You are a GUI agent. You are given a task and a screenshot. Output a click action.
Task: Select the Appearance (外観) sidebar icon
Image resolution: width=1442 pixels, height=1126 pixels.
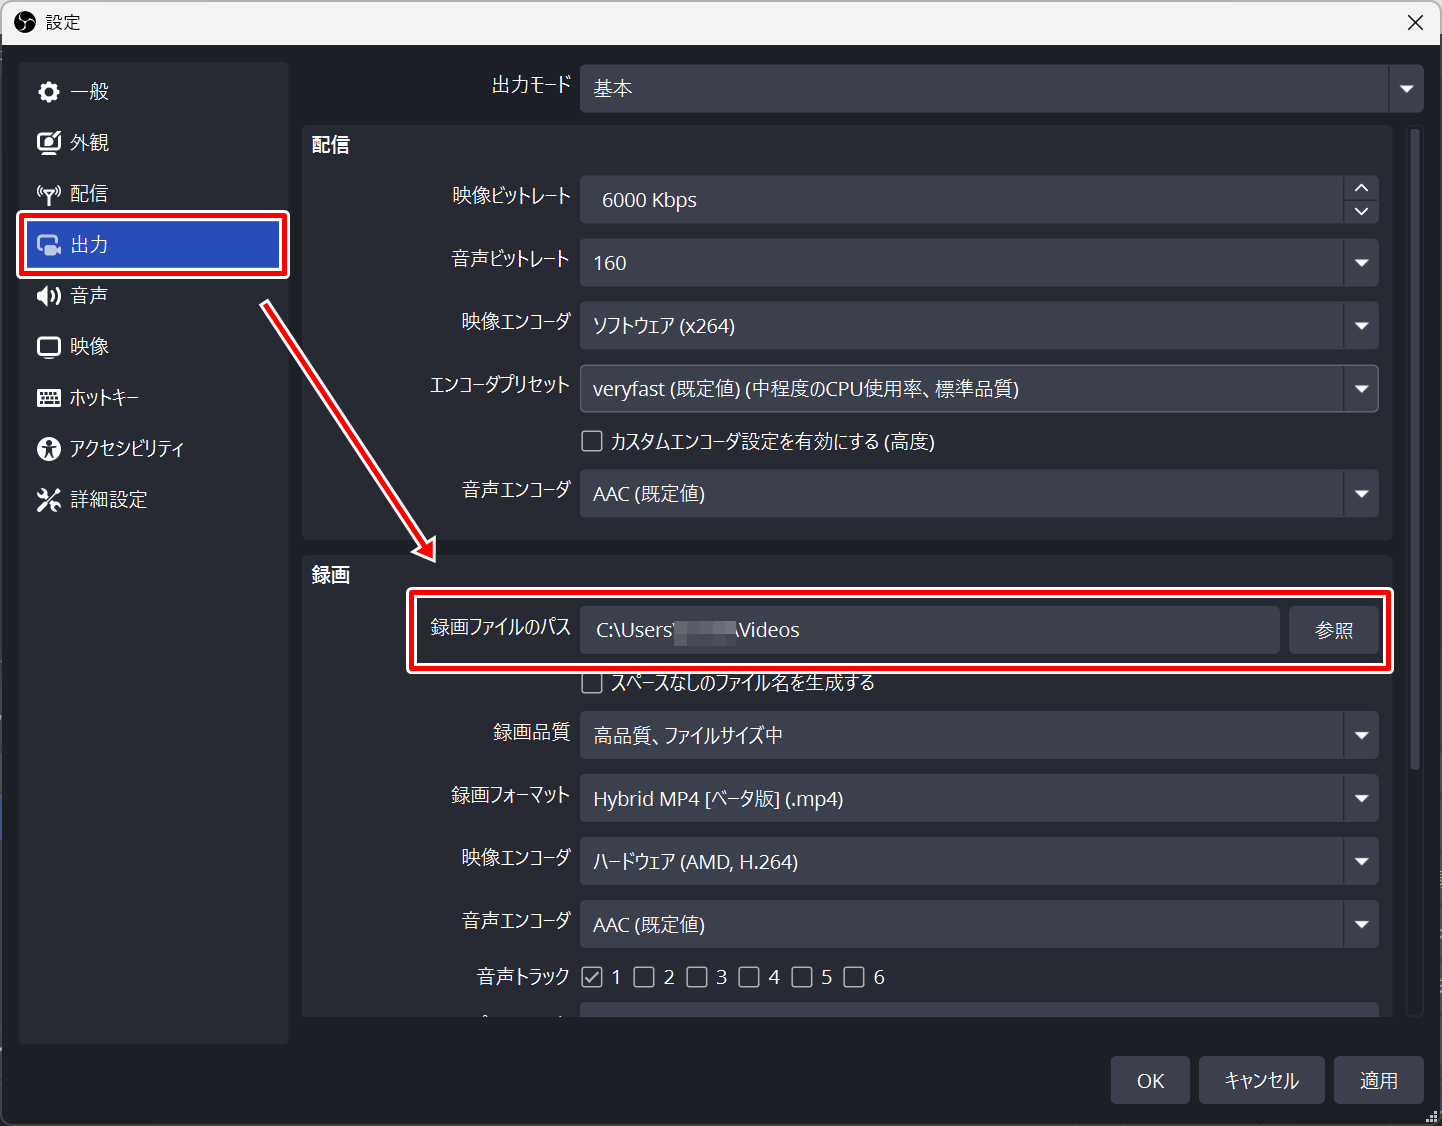point(49,143)
